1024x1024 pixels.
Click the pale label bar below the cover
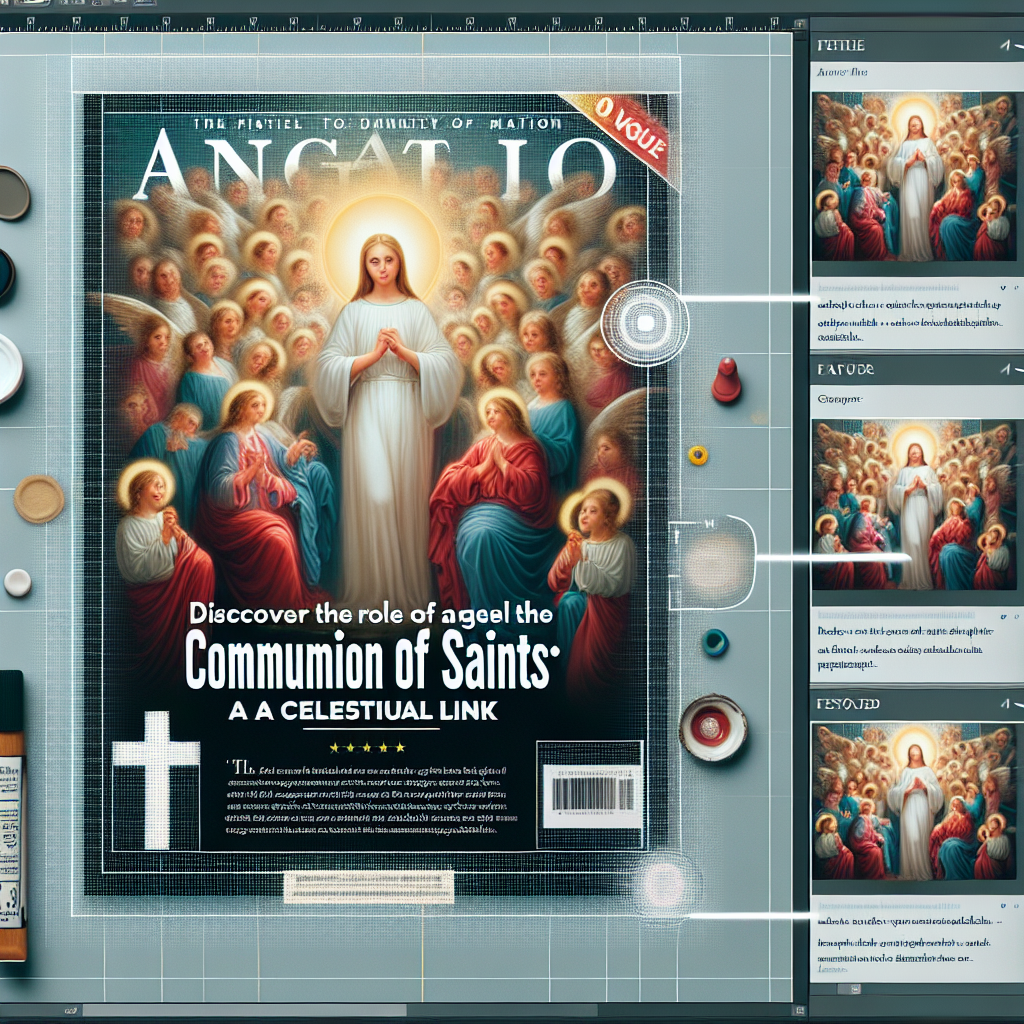point(367,887)
